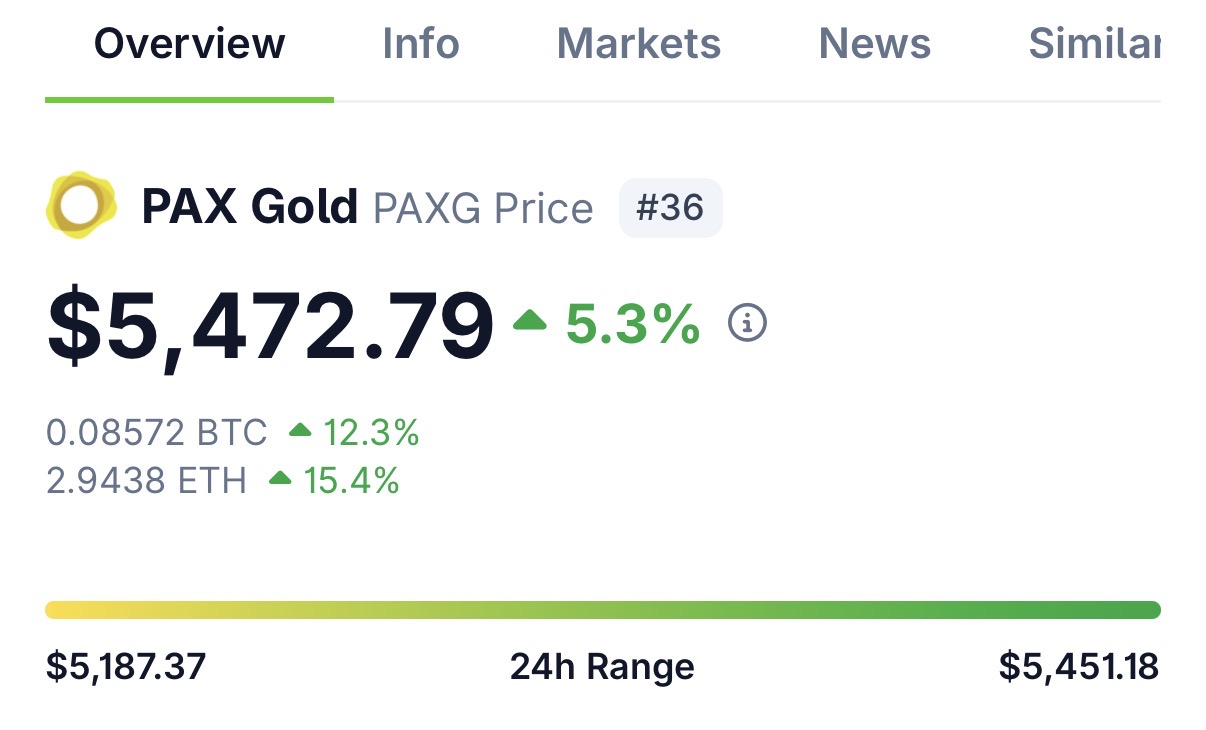This screenshot has height=730, width=1206.
Task: Open the Info tab
Action: point(420,44)
